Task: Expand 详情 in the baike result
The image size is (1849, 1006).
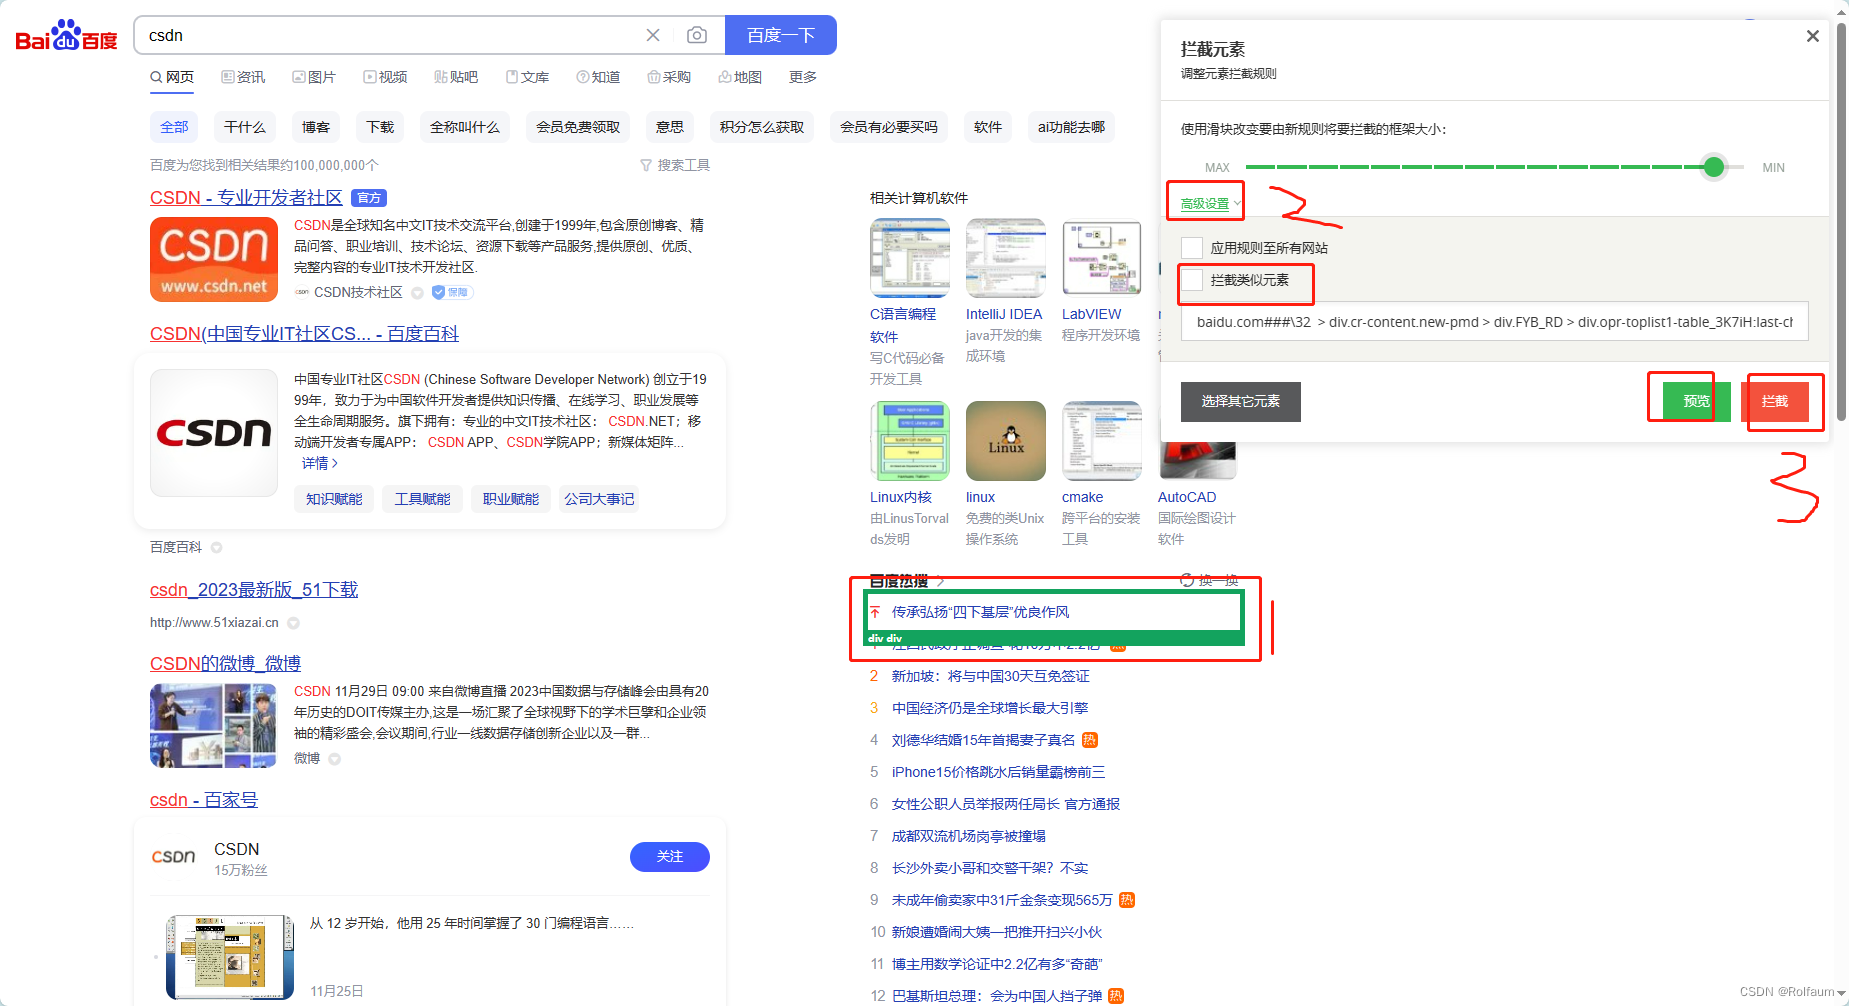Action: point(320,463)
